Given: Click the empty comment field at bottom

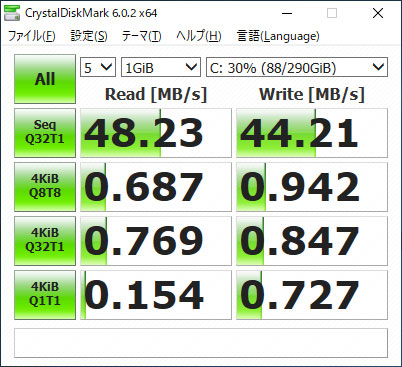Looking at the screenshot, I should pos(201,343).
